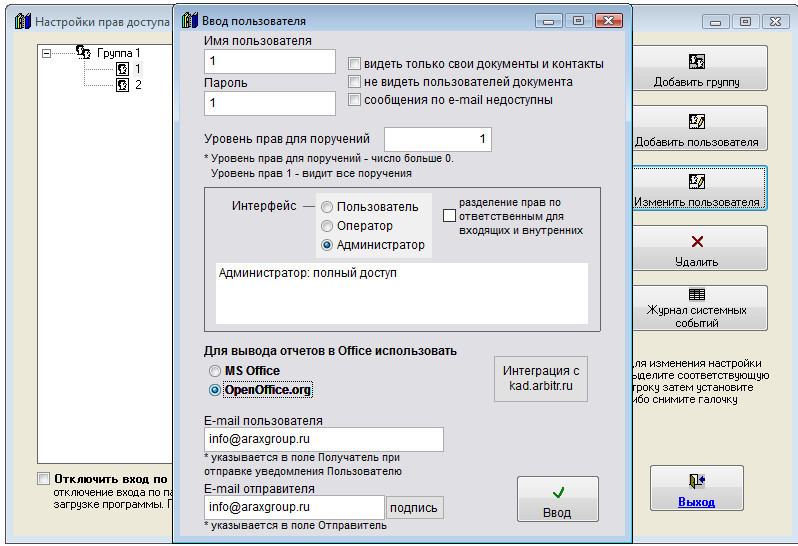This screenshot has height=546, width=798.
Task: Click the Add group button icon
Action: point(697,62)
